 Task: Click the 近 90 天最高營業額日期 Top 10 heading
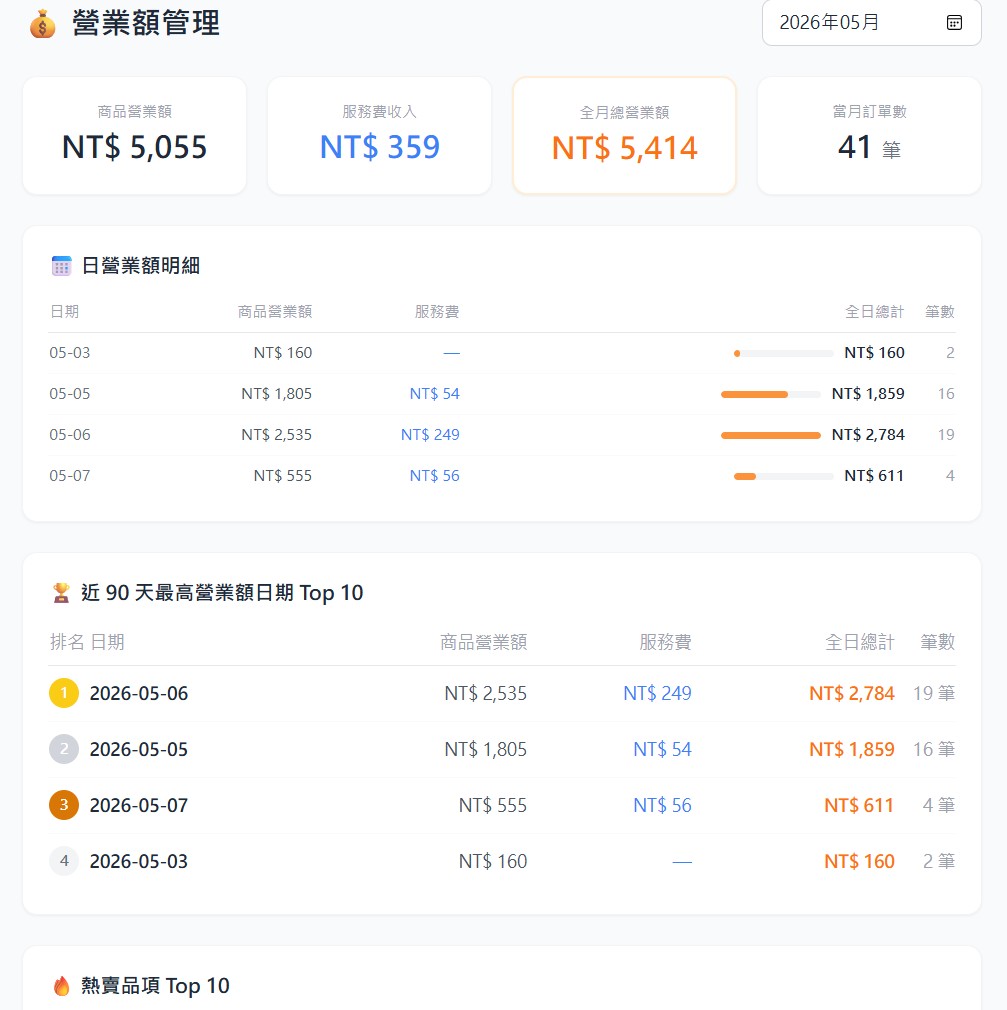tap(222, 593)
